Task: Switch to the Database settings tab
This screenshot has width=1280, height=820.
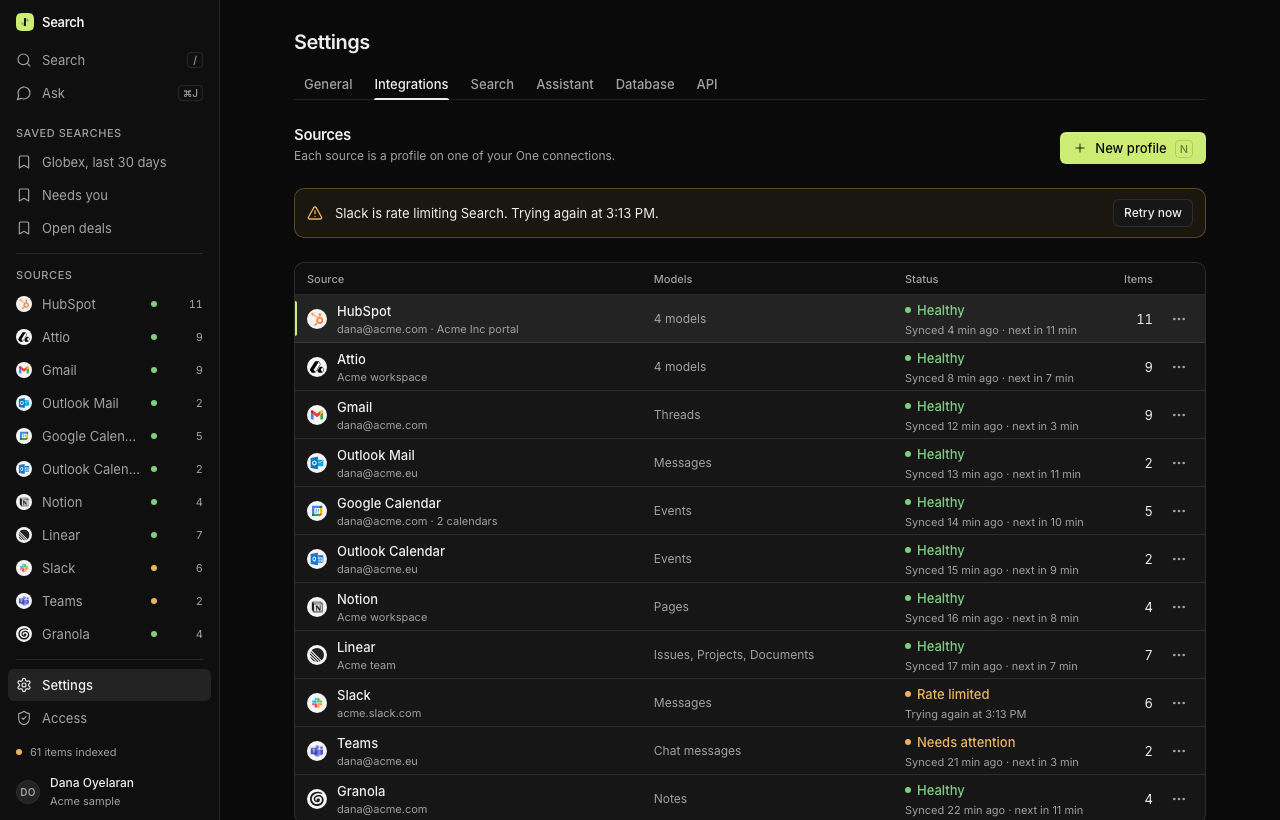Action: click(645, 84)
